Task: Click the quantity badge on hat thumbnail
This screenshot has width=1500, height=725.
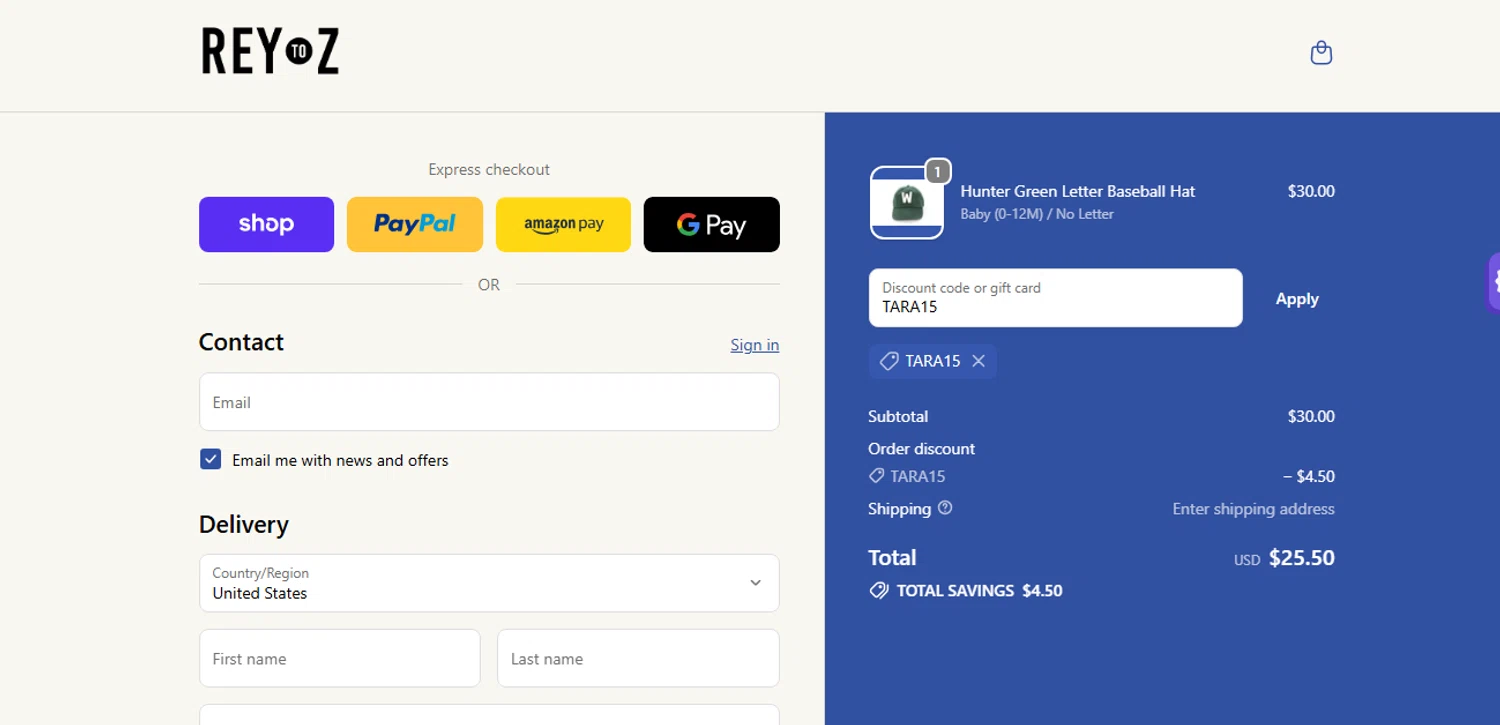Action: point(937,172)
